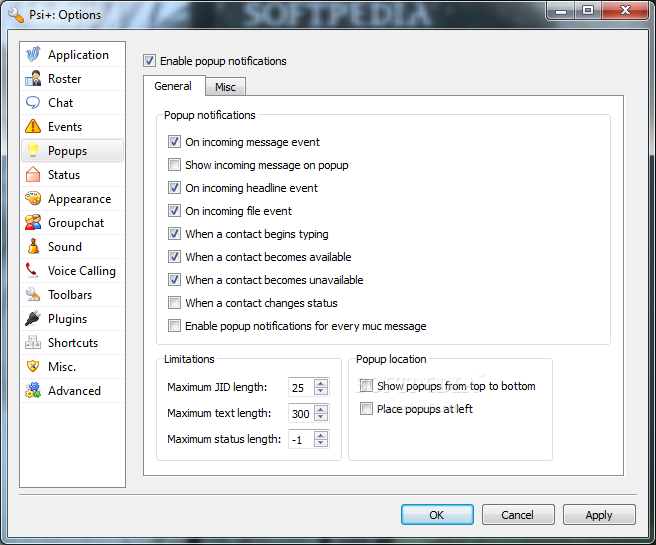This screenshot has width=656, height=545.
Task: Click the Psi+ Options wrench title icon
Action: point(16,15)
